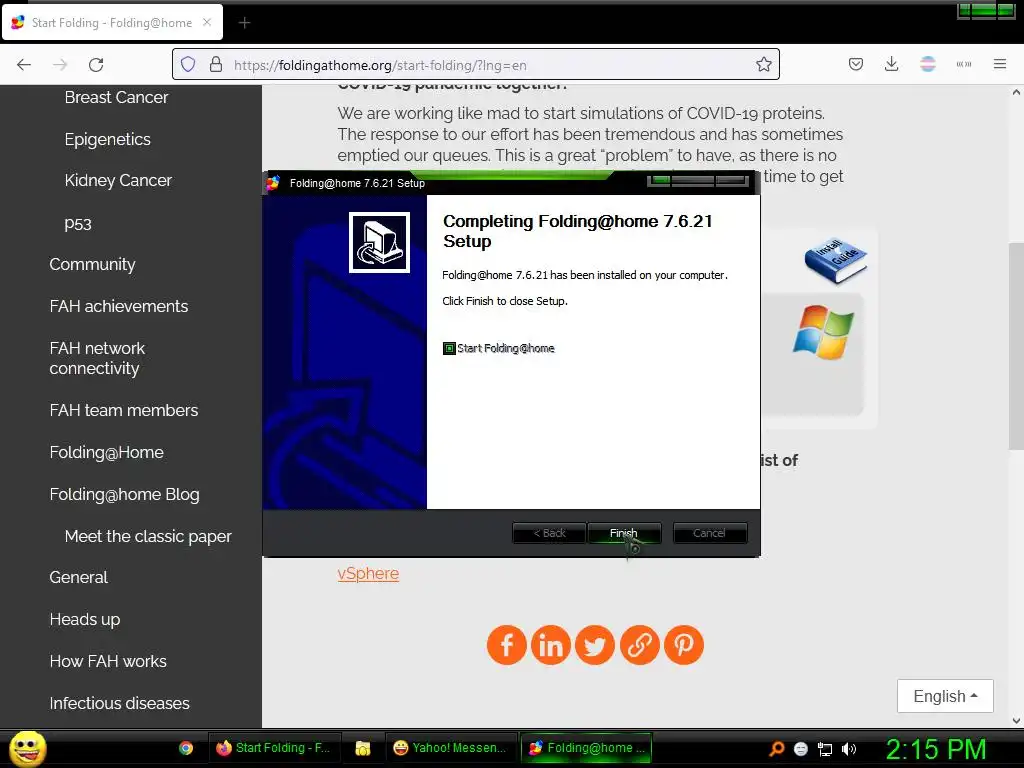Share on Pinterest icon

tap(684, 645)
